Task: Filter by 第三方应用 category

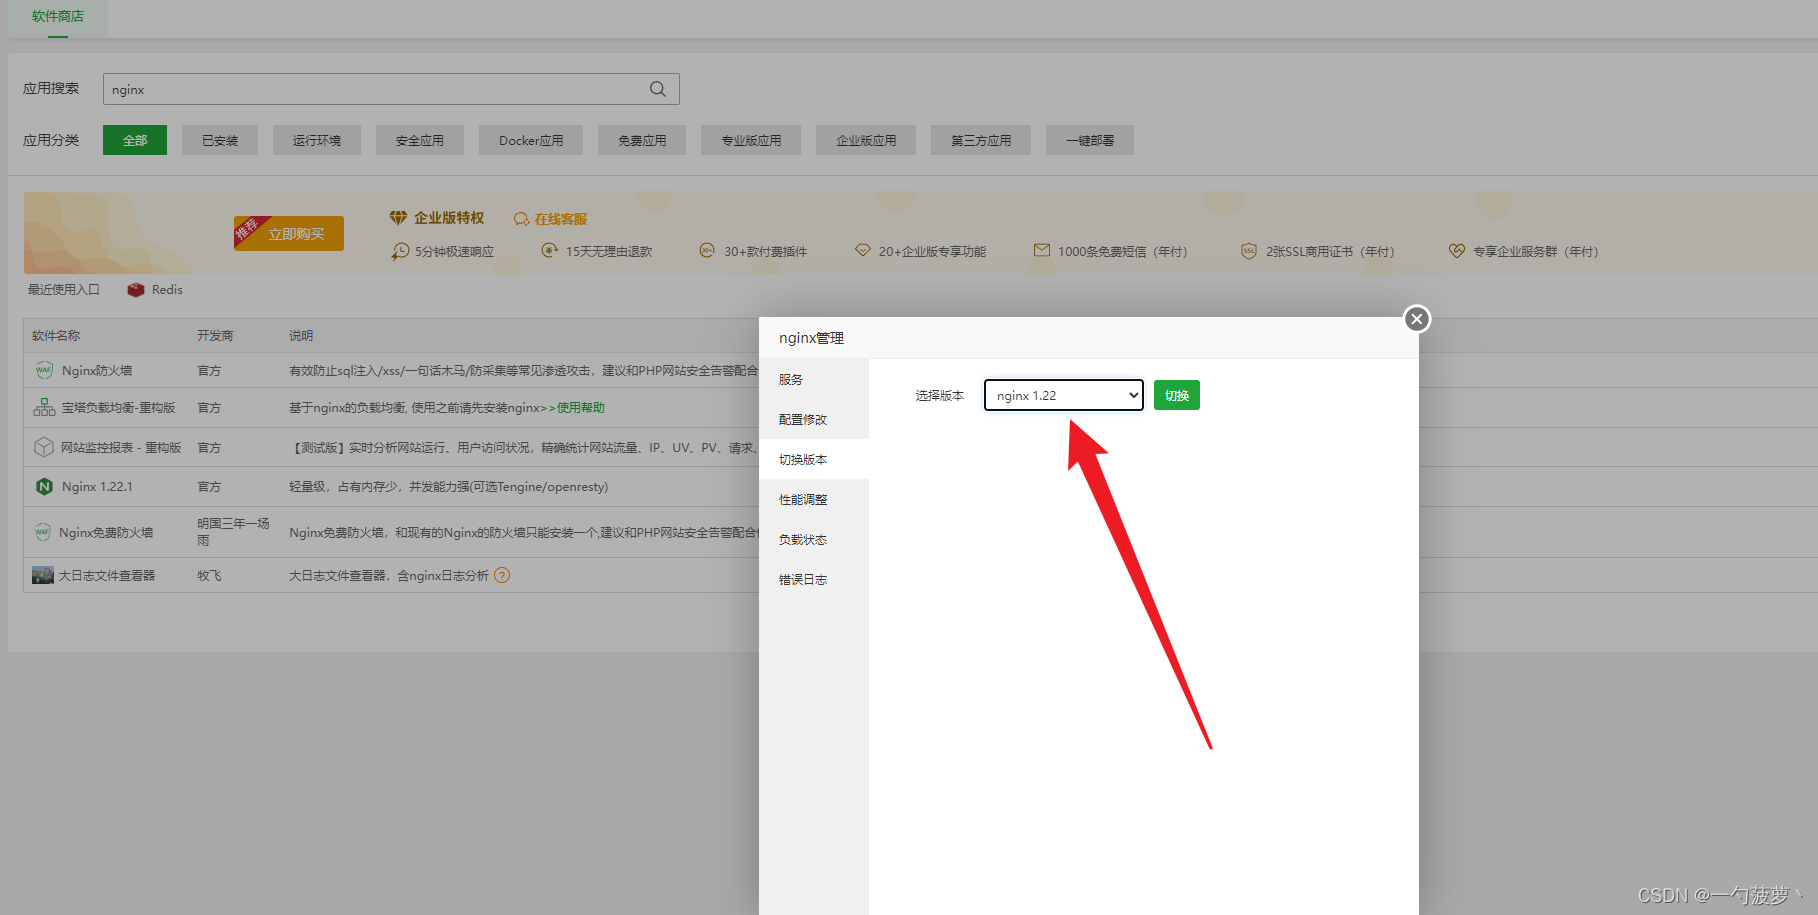Action: click(x=981, y=140)
